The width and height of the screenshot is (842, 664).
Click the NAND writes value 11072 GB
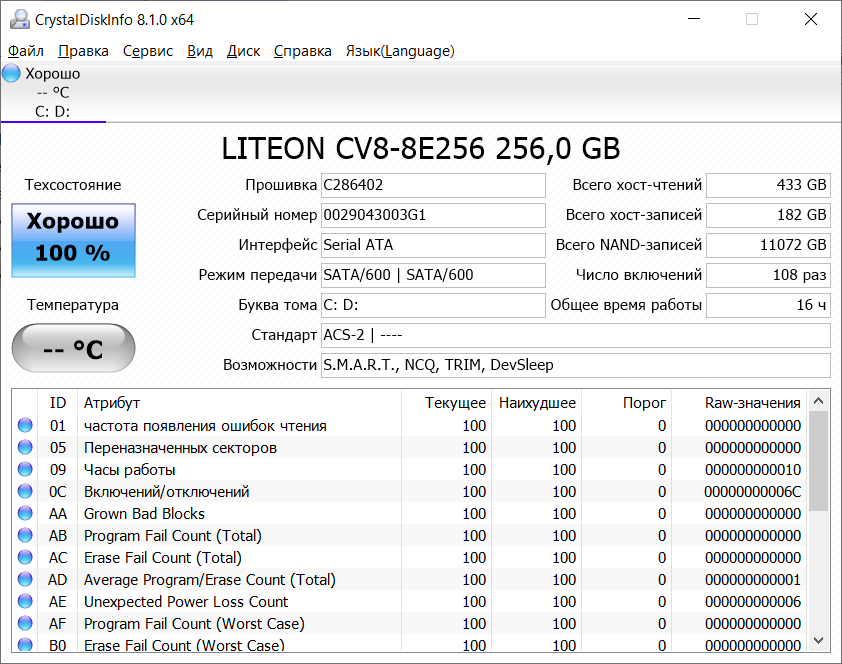[768, 245]
